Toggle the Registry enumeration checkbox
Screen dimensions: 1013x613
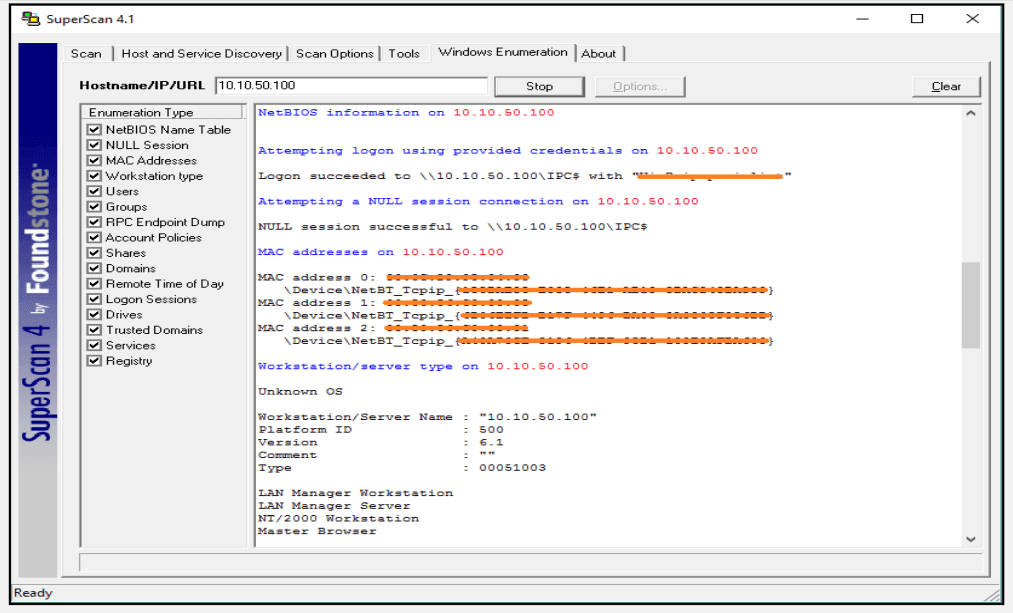pos(93,360)
